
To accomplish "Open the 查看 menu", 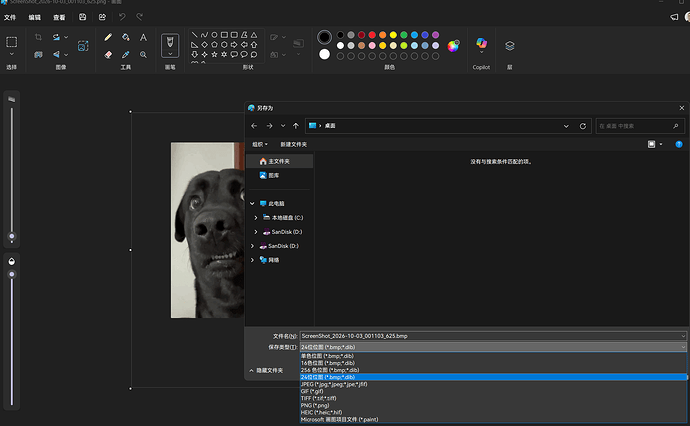I will (x=59, y=17).
